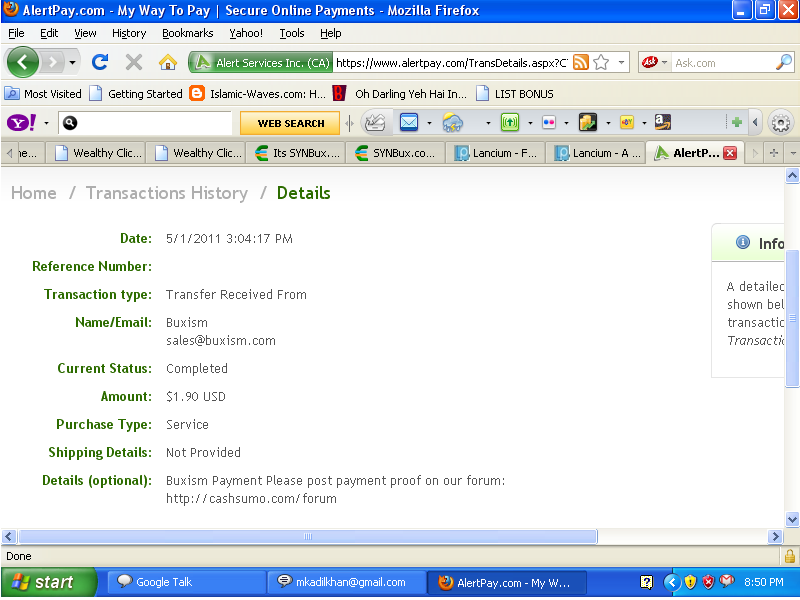Switch to the Lancium - F... tab

click(496, 153)
